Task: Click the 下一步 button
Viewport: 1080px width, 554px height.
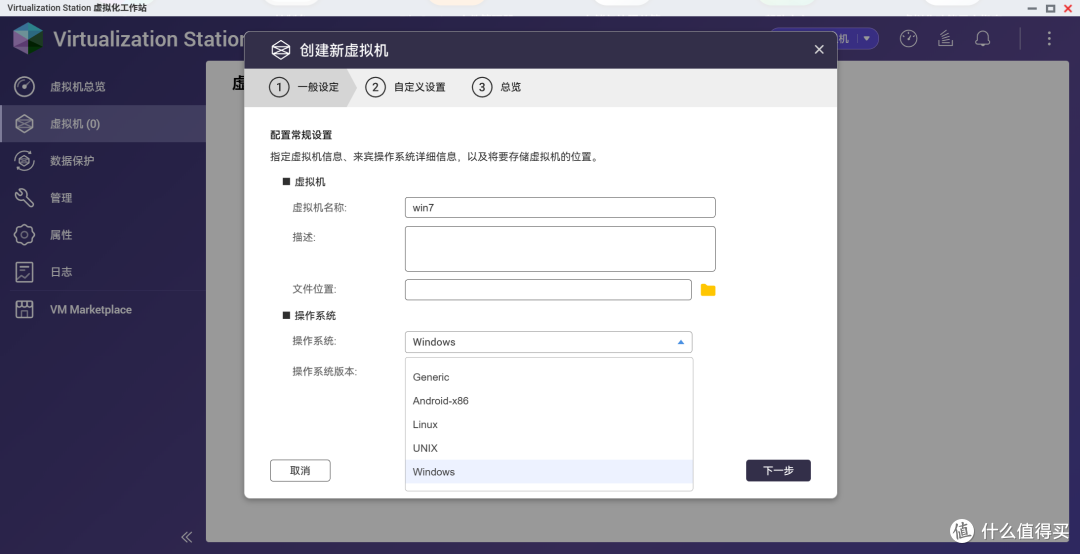Action: pos(778,471)
